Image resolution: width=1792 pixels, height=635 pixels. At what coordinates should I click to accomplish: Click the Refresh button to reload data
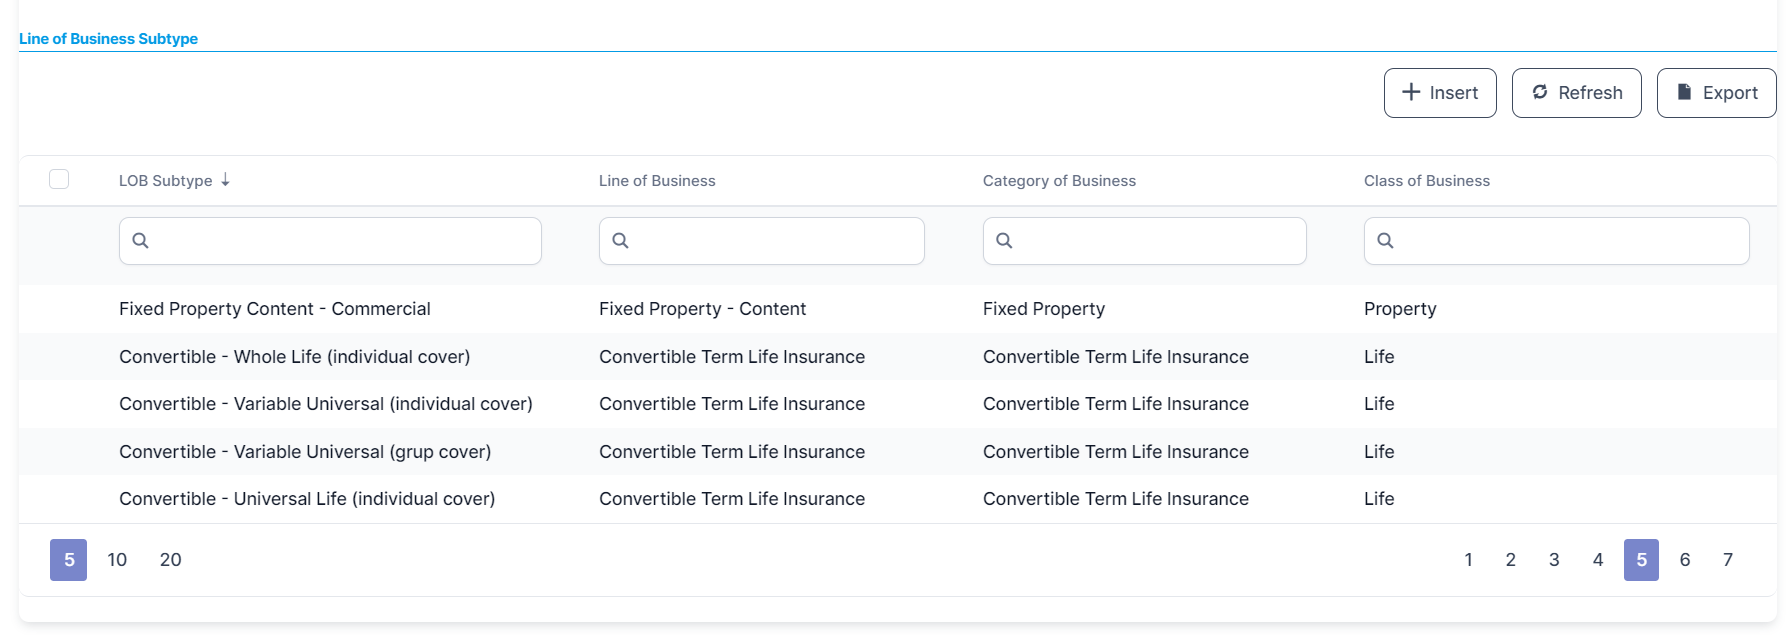pos(1577,92)
